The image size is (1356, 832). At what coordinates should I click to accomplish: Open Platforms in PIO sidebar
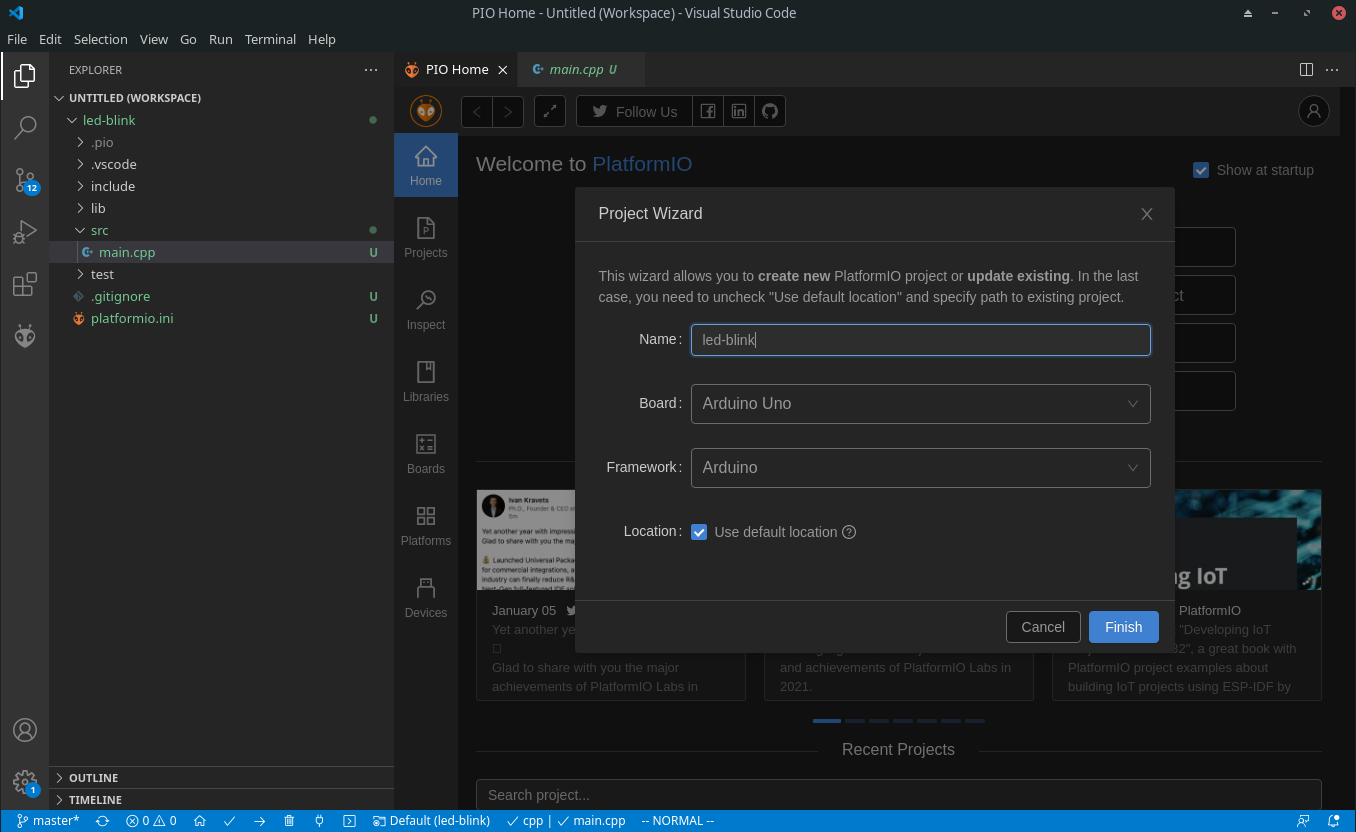(426, 526)
